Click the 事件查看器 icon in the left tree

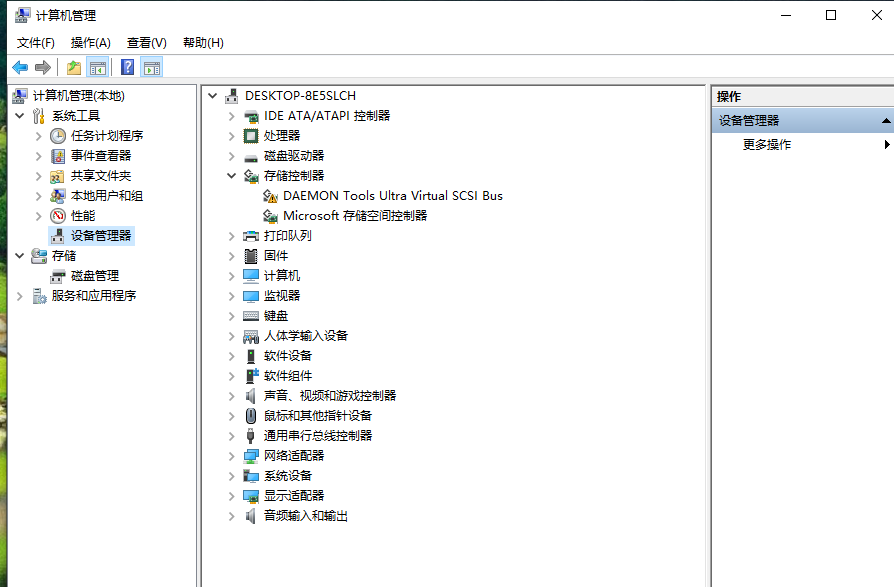(58, 156)
